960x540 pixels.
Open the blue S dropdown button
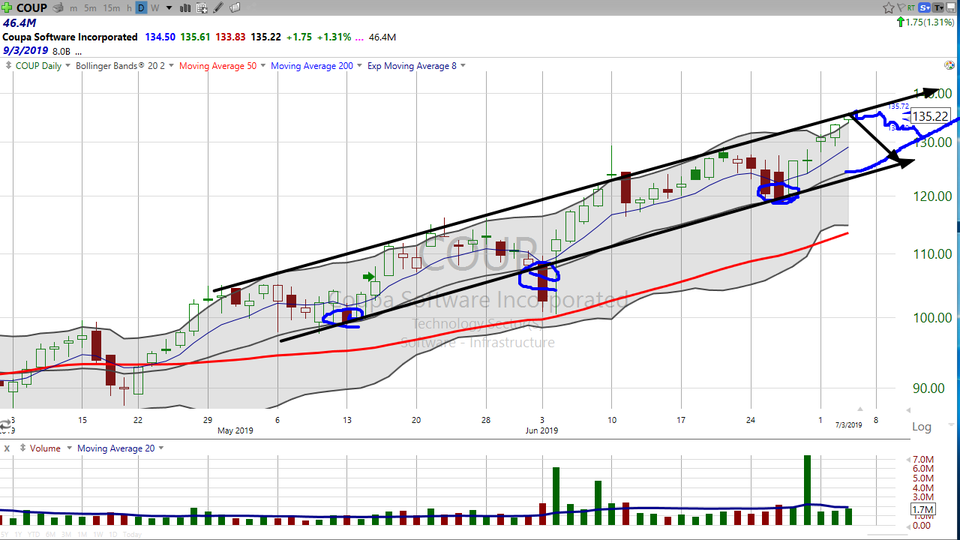coord(924,7)
